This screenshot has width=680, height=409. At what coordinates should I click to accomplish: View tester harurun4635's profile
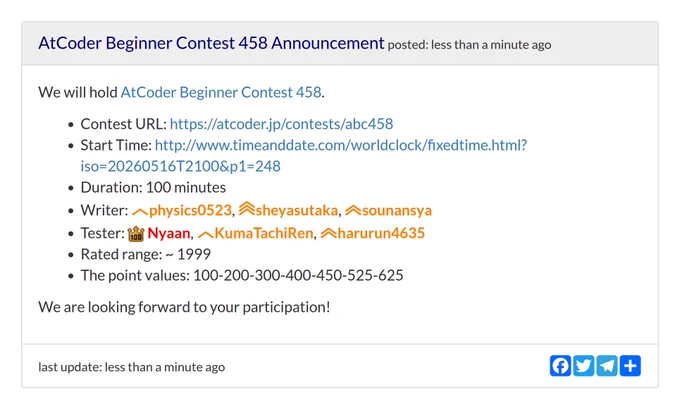(x=381, y=233)
